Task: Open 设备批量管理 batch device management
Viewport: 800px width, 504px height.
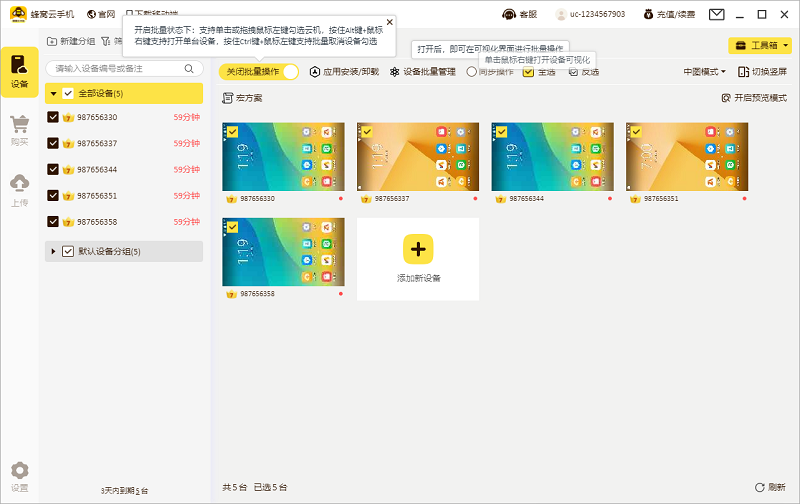Action: pyautogui.click(x=423, y=72)
